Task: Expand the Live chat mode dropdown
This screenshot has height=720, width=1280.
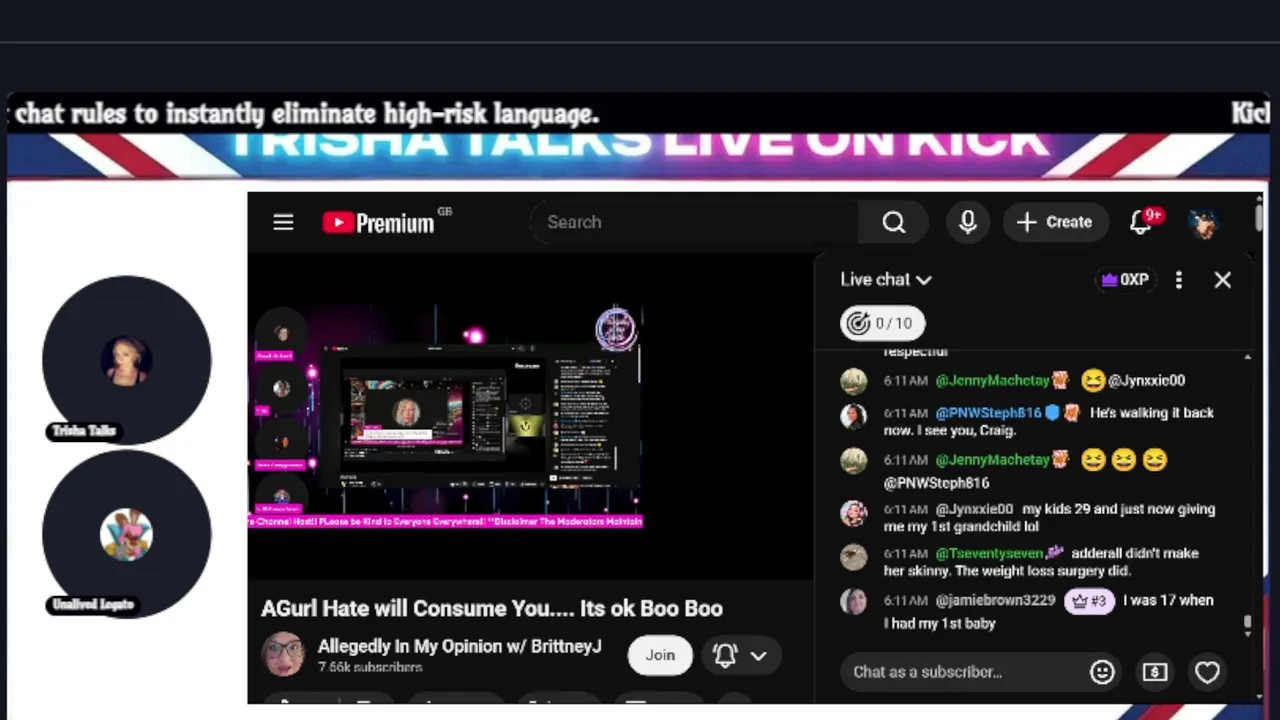Action: (886, 280)
